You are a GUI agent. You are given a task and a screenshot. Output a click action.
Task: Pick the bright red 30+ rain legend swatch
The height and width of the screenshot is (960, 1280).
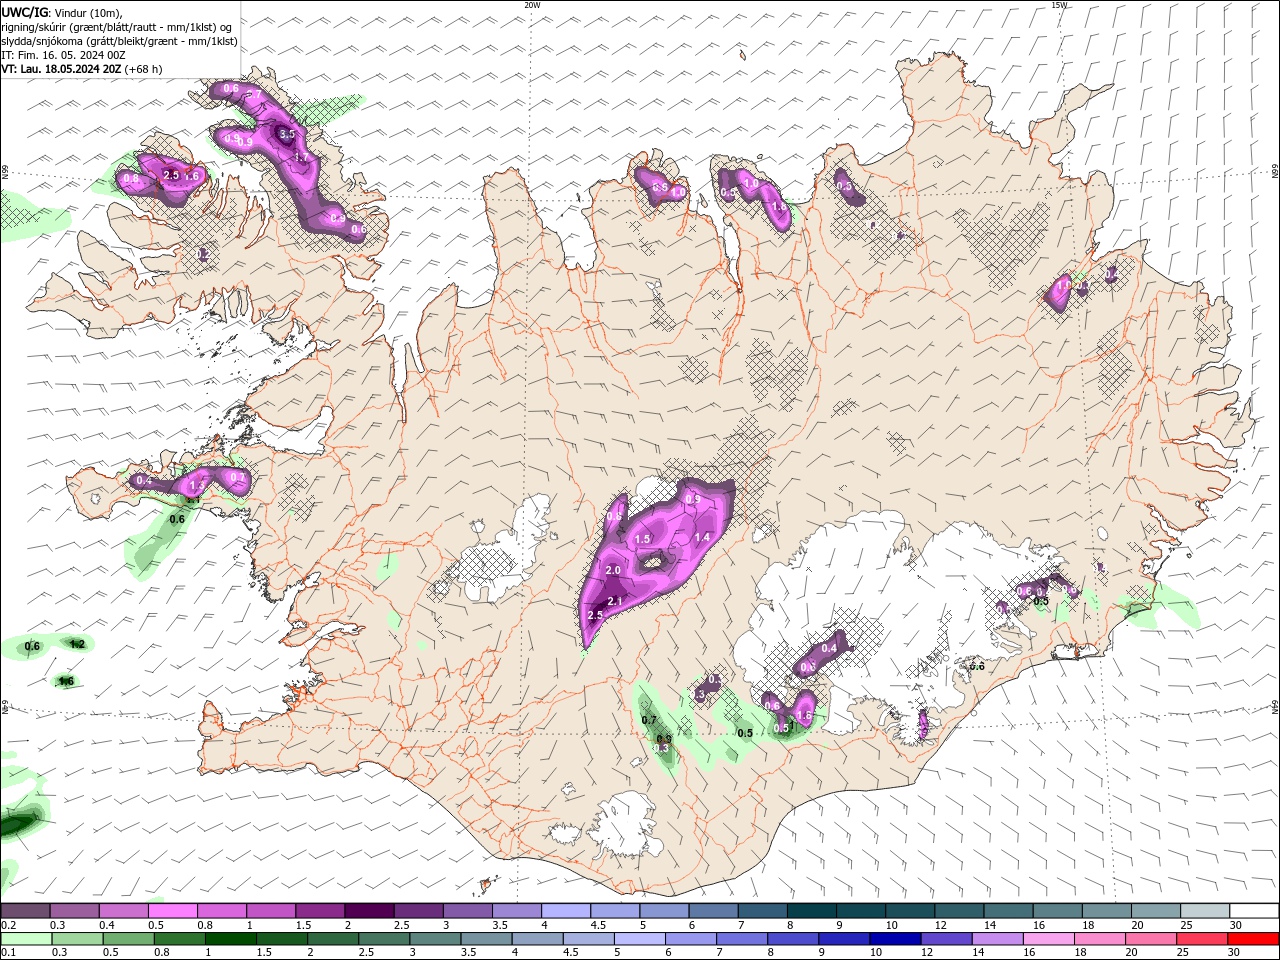coord(1252,939)
